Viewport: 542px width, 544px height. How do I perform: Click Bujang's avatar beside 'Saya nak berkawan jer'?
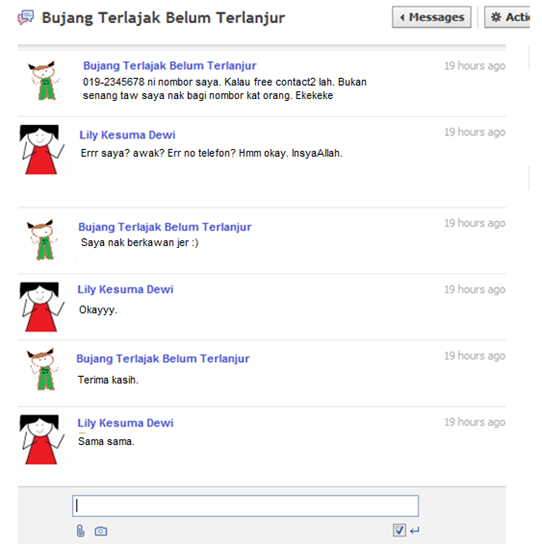pyautogui.click(x=42, y=239)
